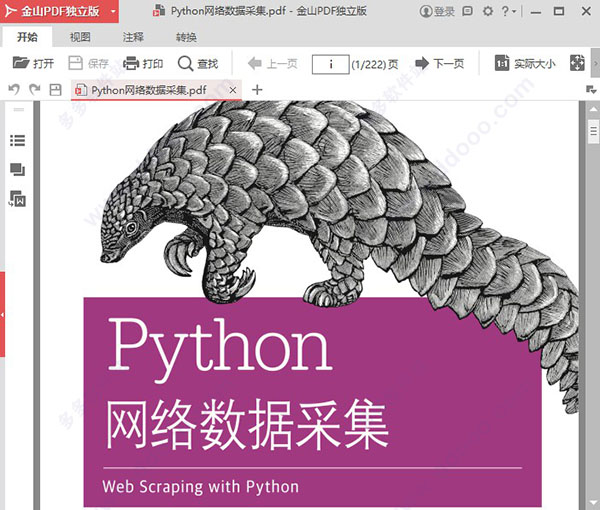
Task: Set zoom to 实际大小
Action: pyautogui.click(x=525, y=64)
